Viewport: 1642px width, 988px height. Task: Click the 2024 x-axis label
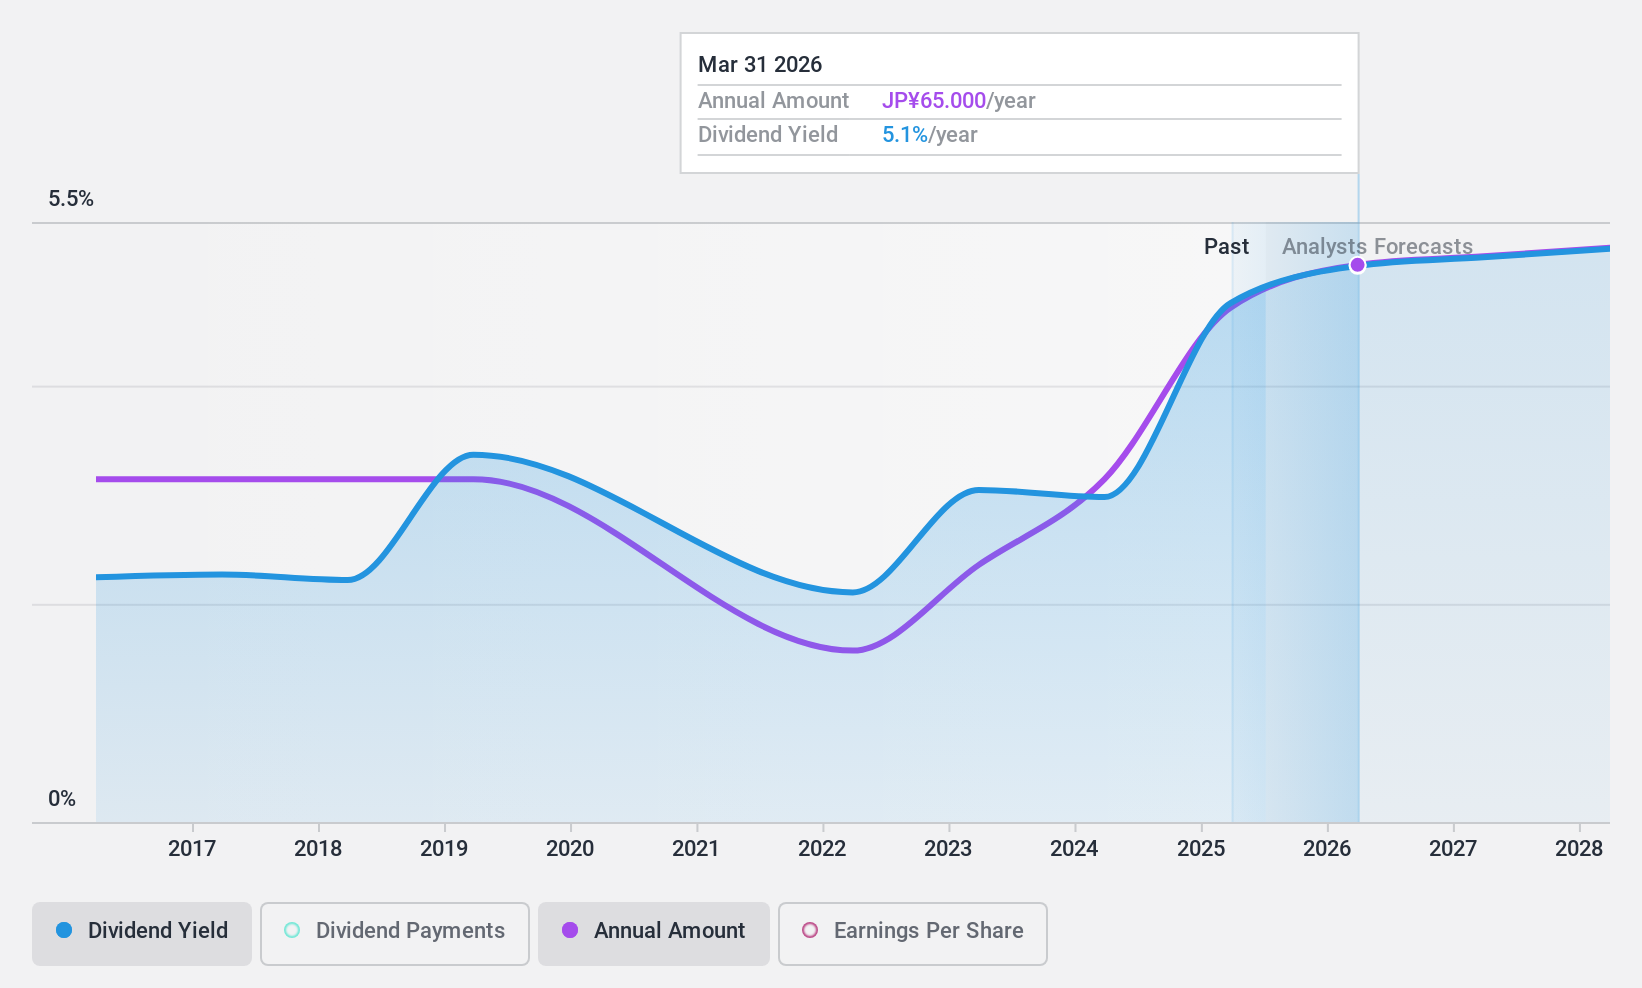[x=1074, y=849]
